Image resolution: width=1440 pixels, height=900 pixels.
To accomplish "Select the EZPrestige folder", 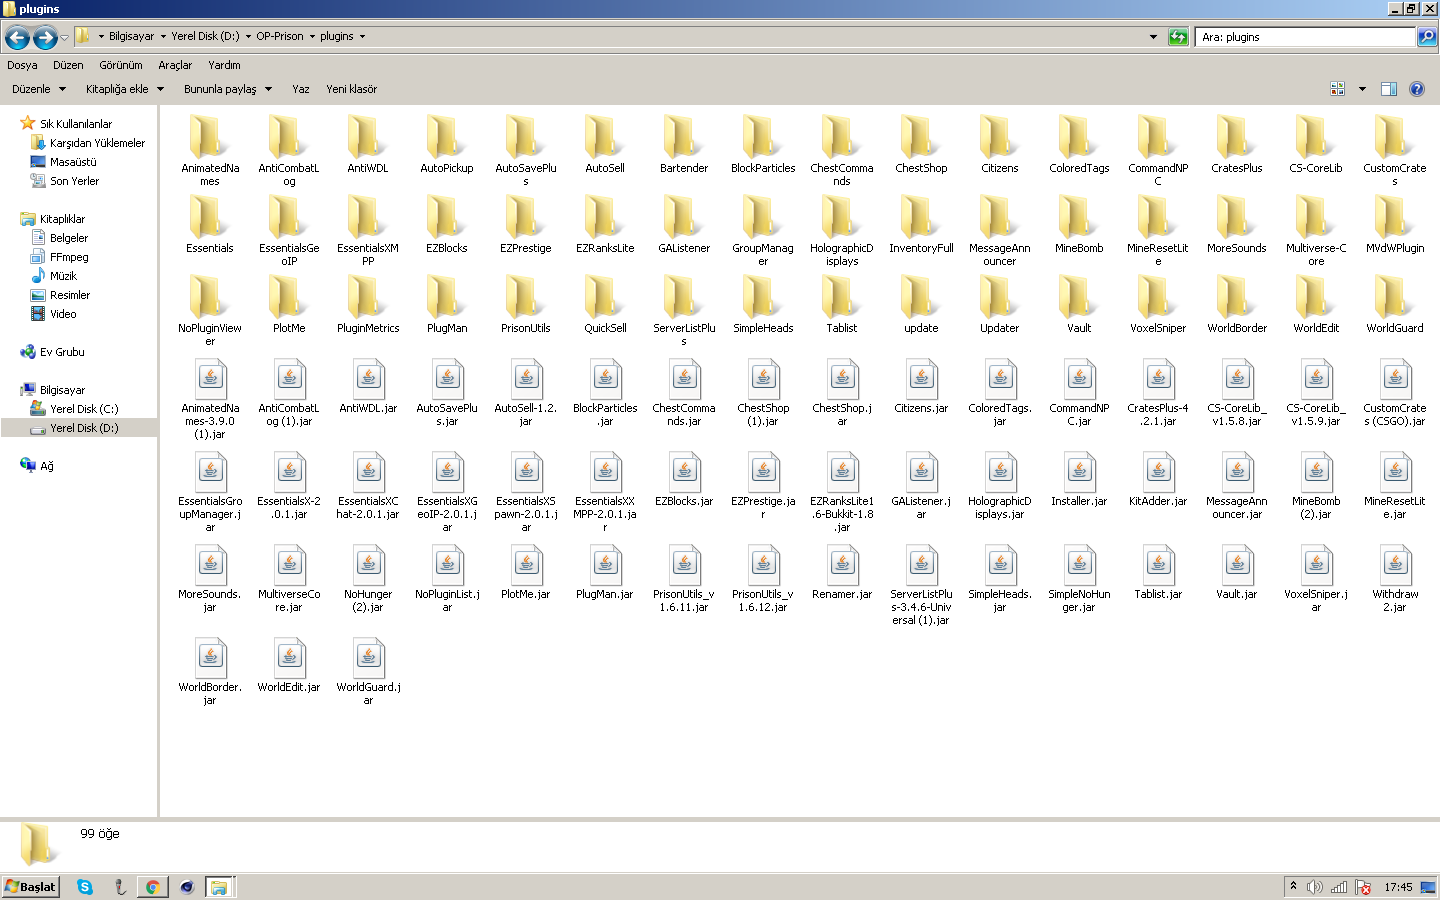I will pyautogui.click(x=526, y=225).
